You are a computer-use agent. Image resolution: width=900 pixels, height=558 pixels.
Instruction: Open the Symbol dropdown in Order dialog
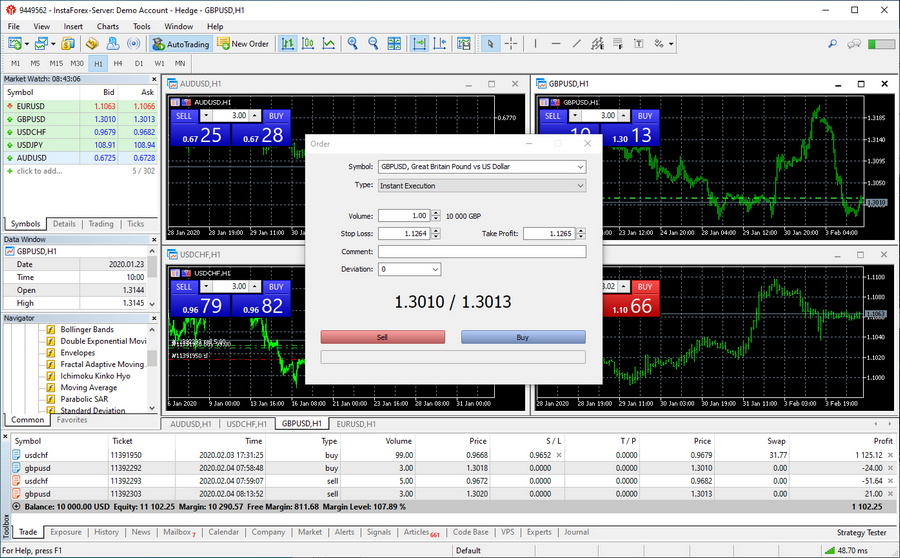[x=480, y=166]
